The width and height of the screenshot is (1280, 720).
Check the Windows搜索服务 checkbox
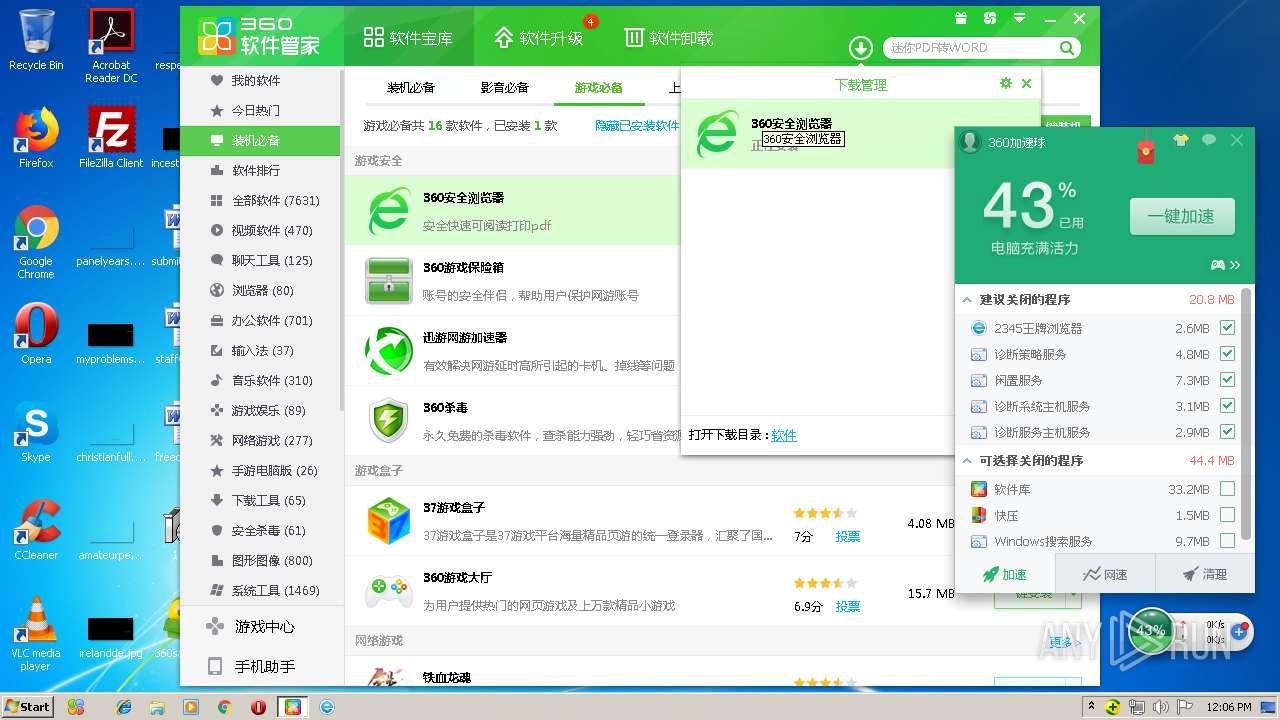tap(1227, 541)
